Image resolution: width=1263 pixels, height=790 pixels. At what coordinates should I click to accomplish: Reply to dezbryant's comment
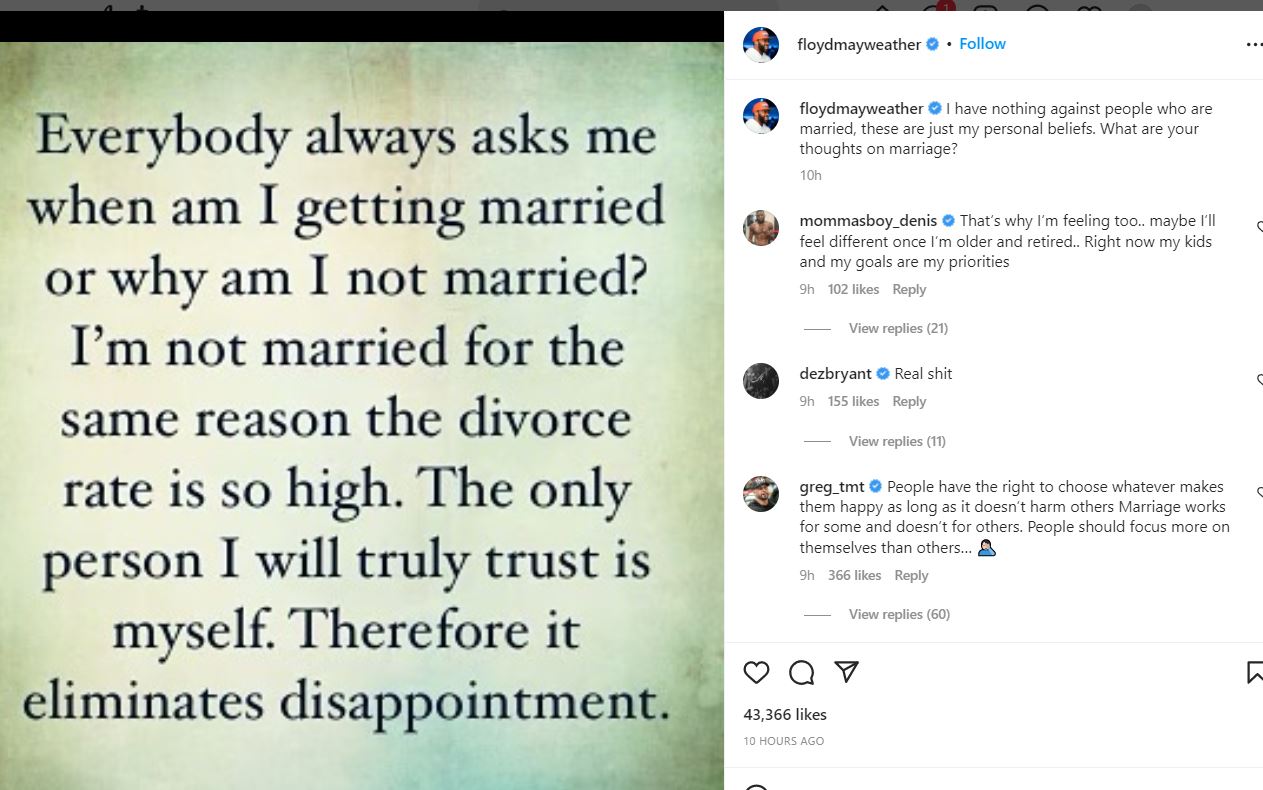pos(909,401)
